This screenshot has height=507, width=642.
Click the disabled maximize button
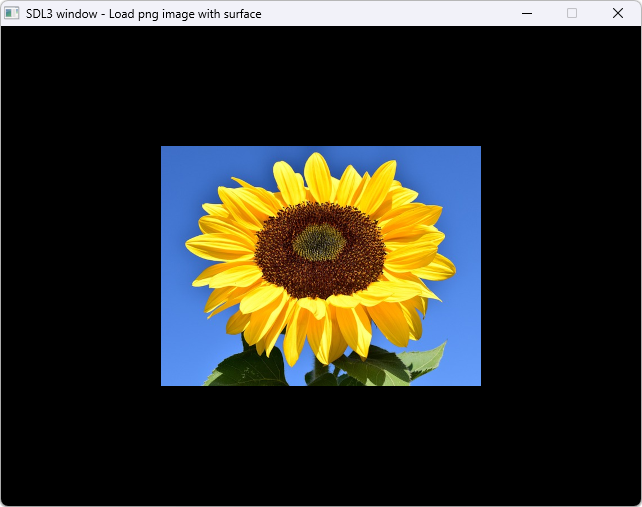[x=572, y=14]
